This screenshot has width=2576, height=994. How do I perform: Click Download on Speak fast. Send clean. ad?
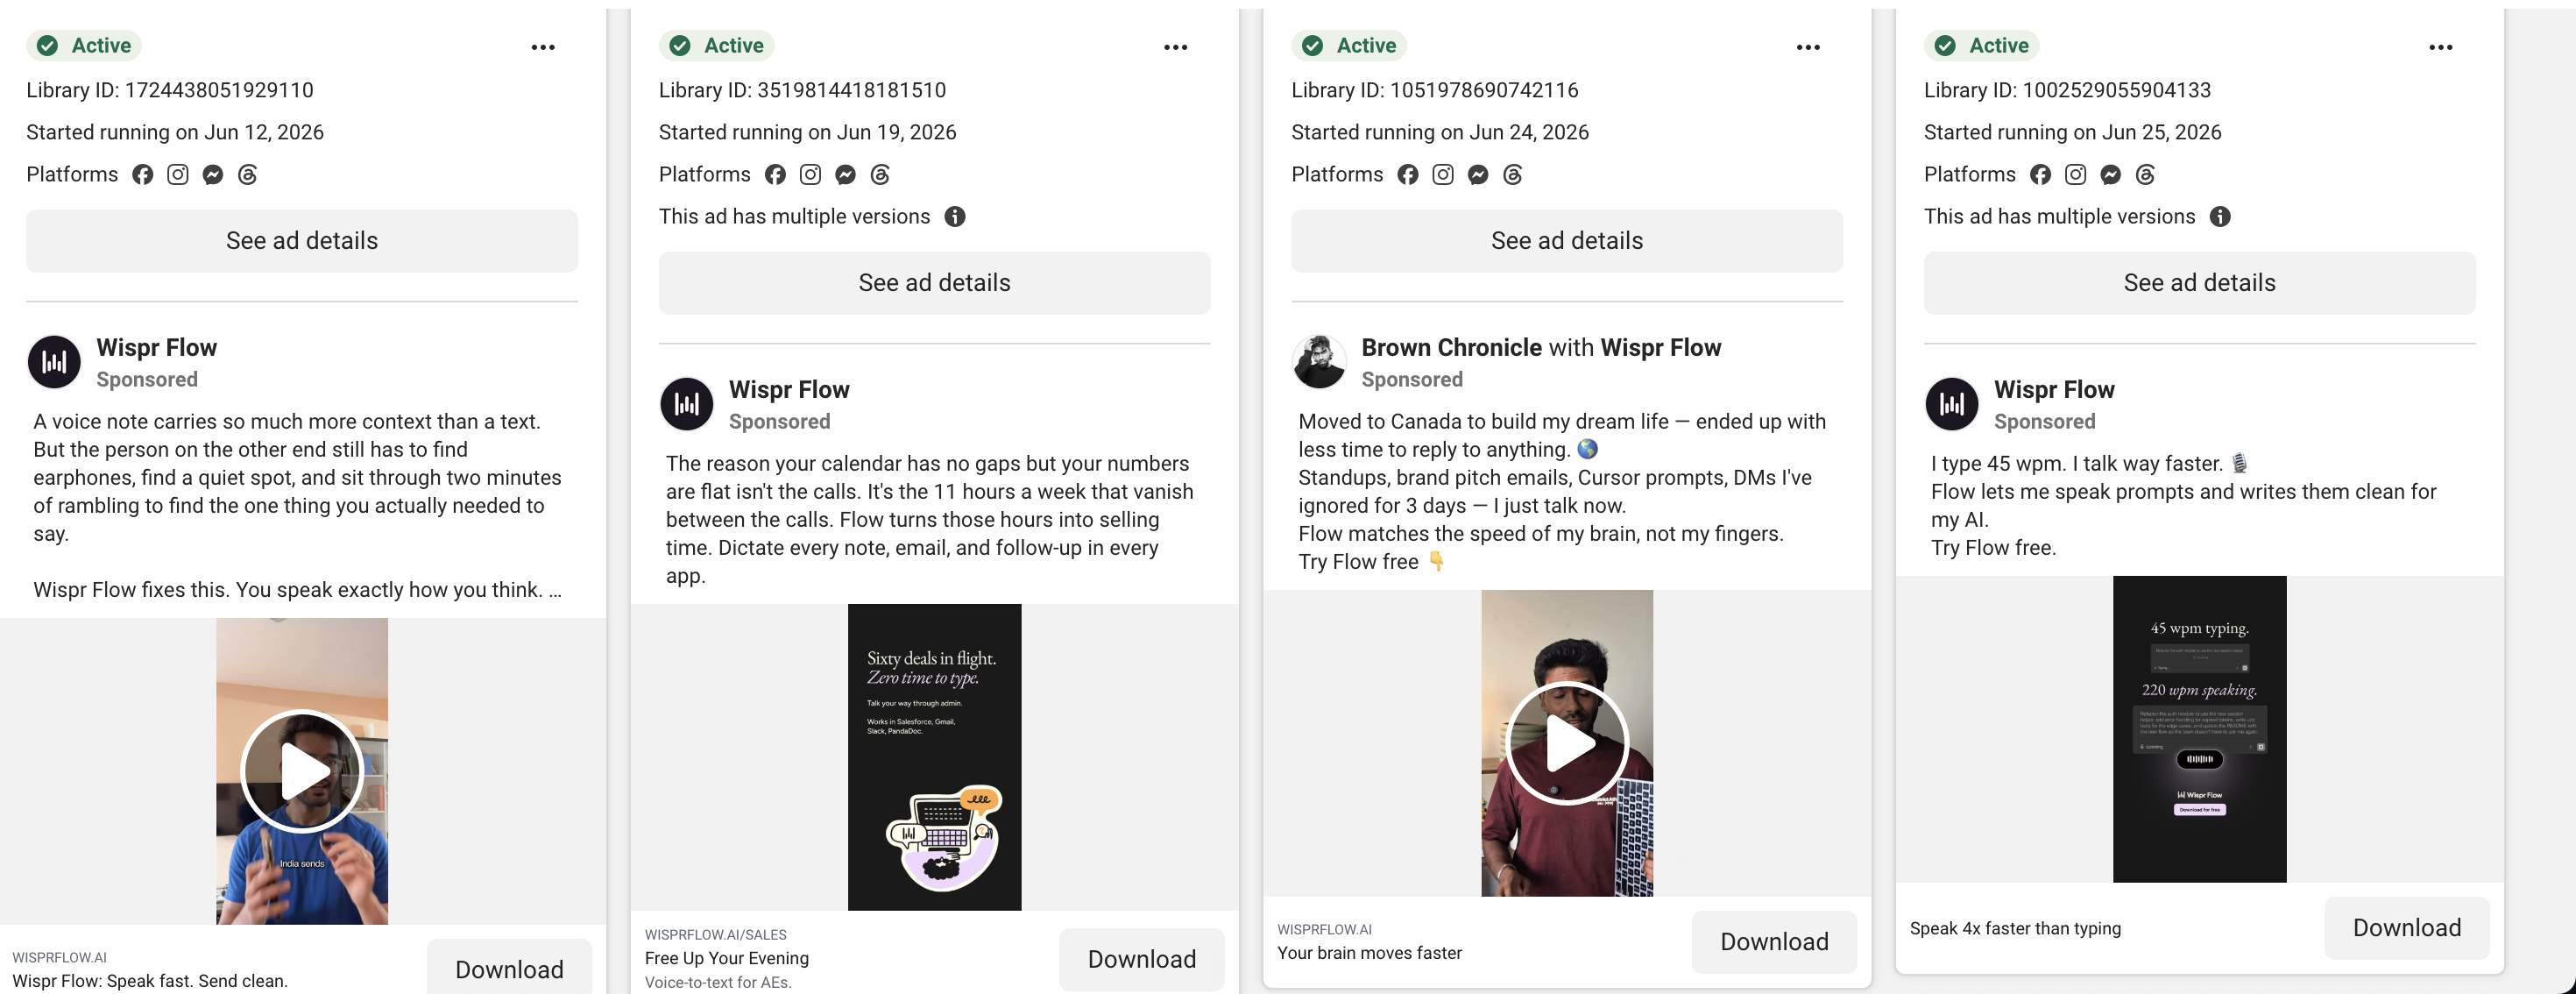(x=509, y=968)
